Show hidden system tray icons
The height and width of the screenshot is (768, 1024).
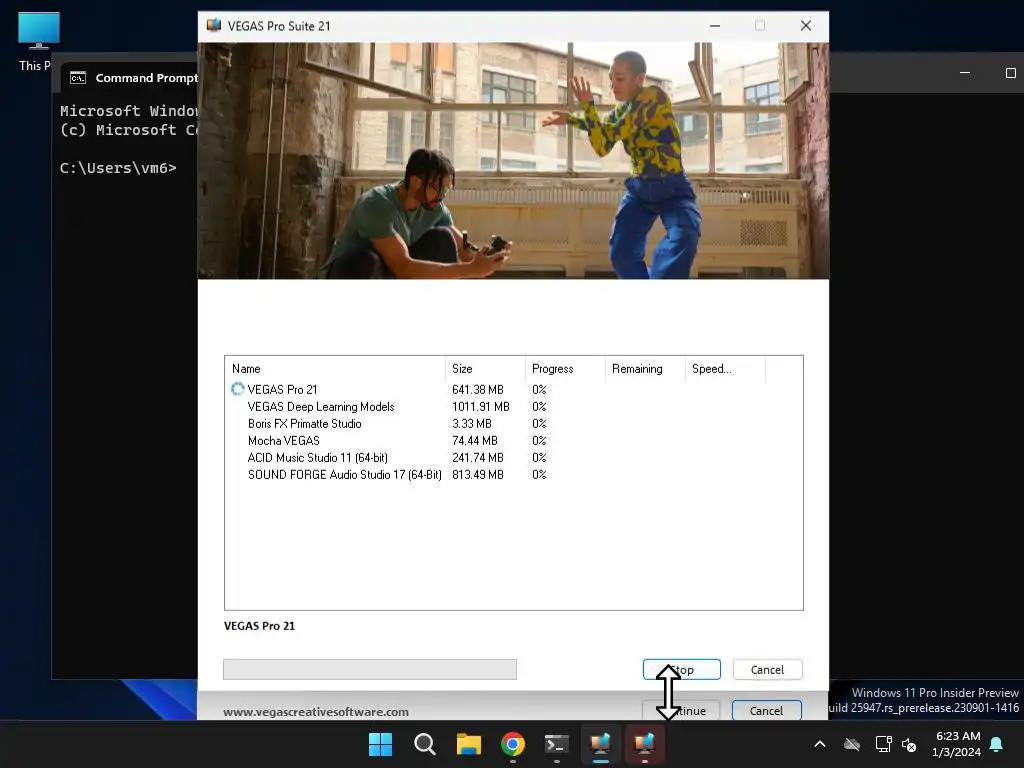pyautogui.click(x=820, y=744)
